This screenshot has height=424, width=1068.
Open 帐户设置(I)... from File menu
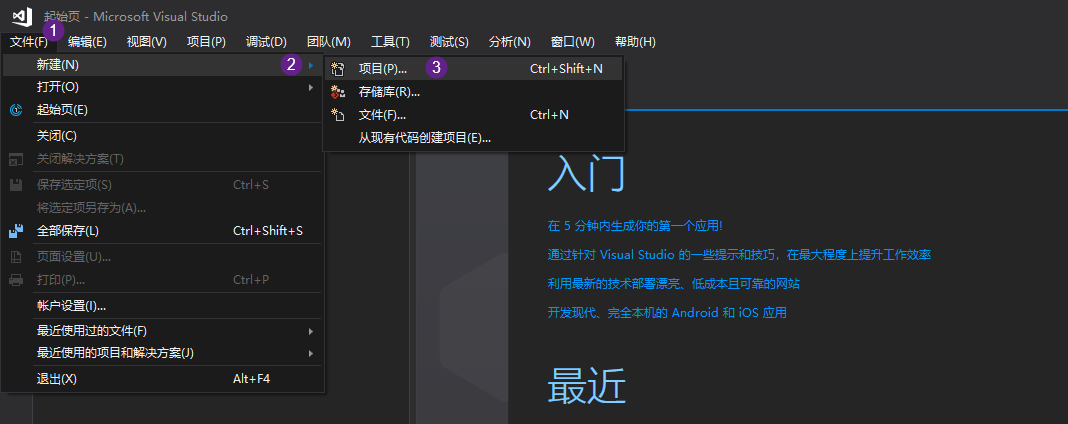163,306
